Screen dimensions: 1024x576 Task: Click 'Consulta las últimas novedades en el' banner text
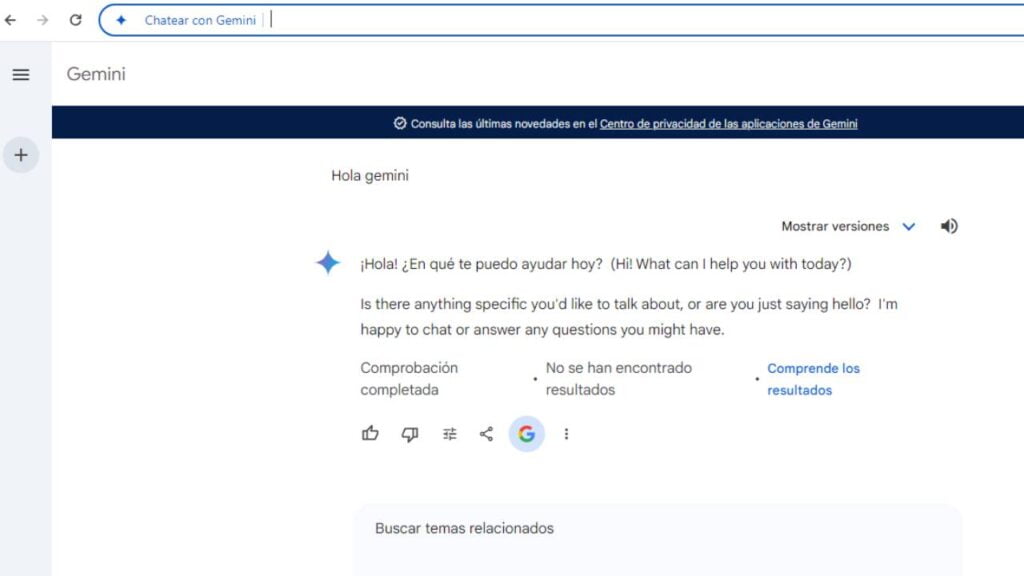(x=504, y=123)
